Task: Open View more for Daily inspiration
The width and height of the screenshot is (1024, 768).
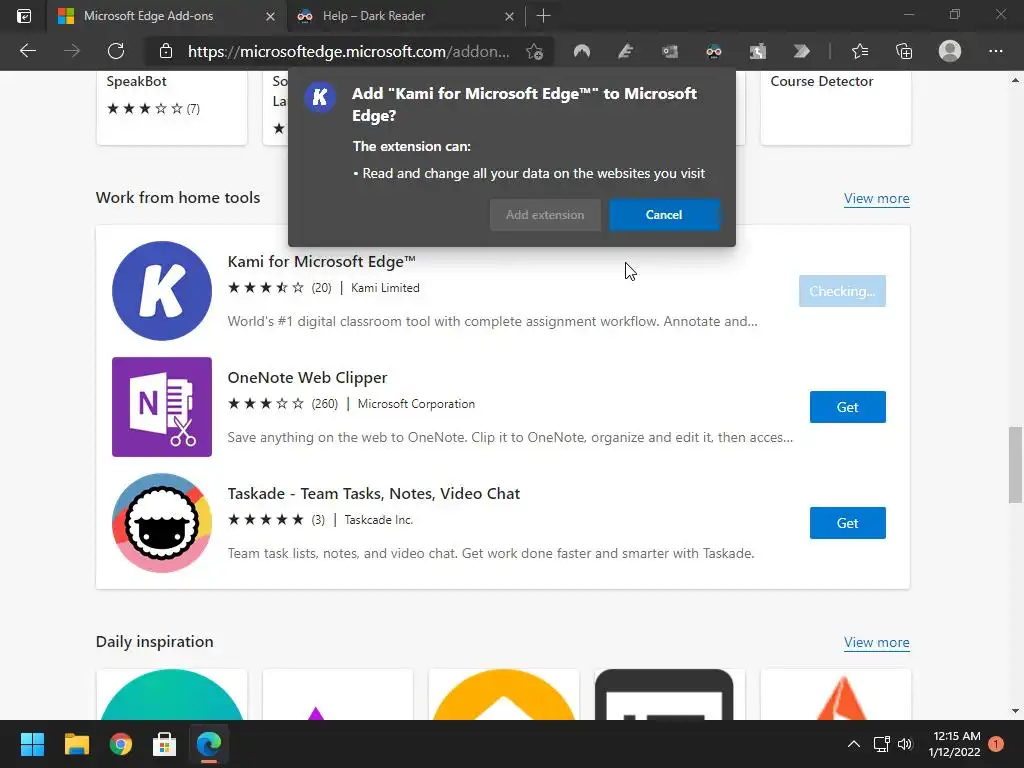Action: coord(876,643)
